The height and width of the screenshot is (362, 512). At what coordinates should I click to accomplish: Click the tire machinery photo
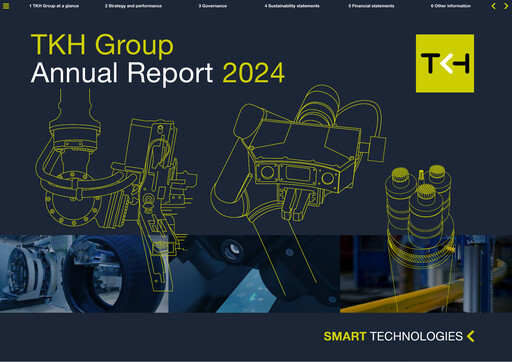click(x=84, y=274)
